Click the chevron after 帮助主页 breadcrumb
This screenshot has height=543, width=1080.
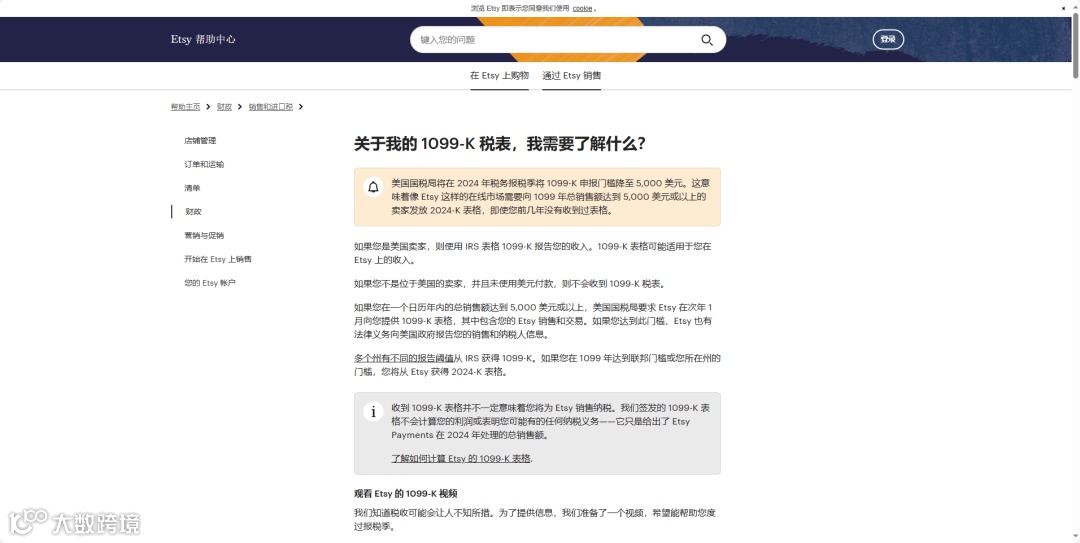pos(209,107)
